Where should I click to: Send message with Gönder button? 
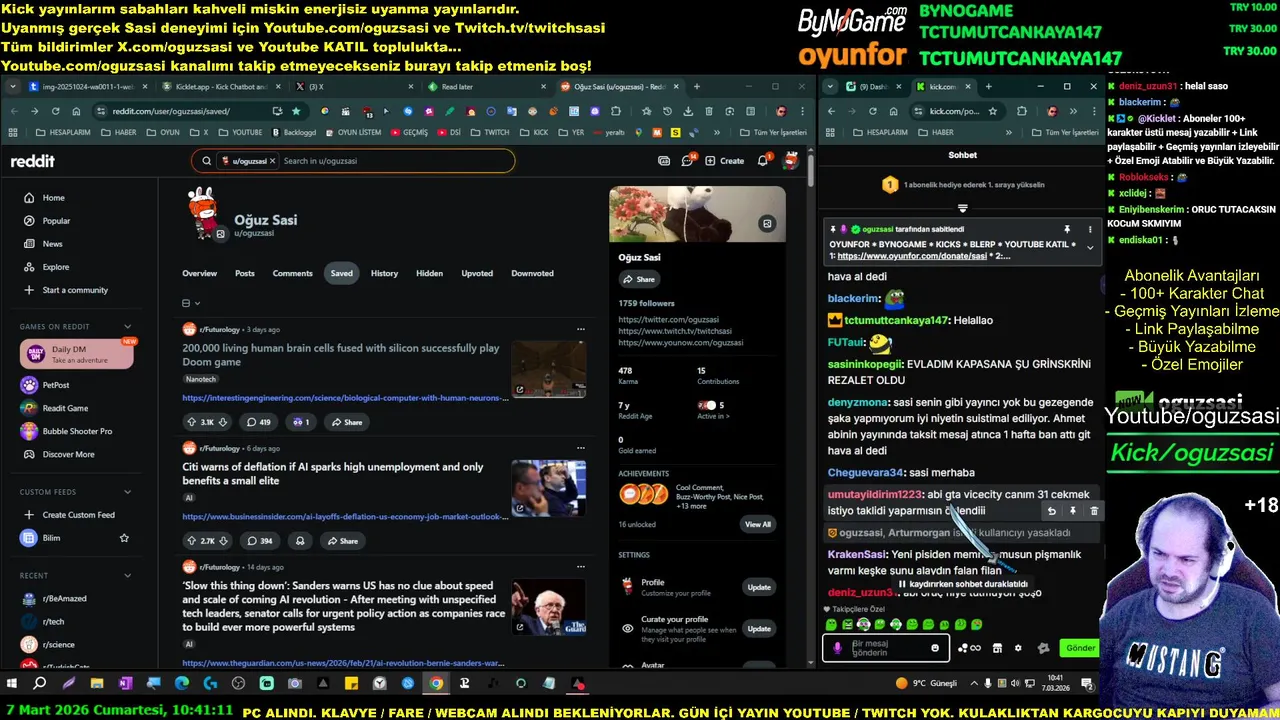(1080, 648)
